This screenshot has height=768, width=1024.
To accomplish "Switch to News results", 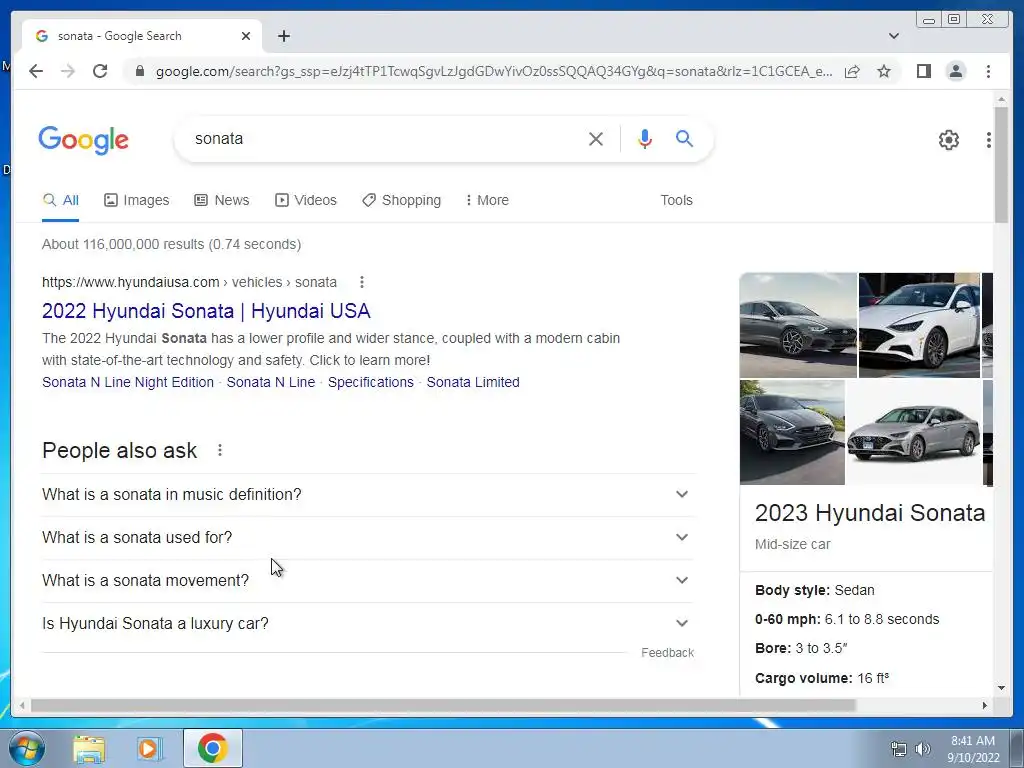I will (221, 200).
